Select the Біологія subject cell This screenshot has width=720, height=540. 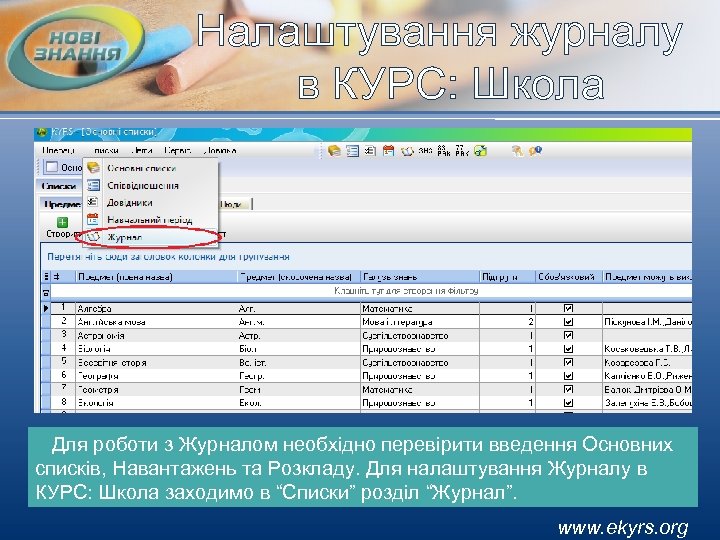pos(156,349)
